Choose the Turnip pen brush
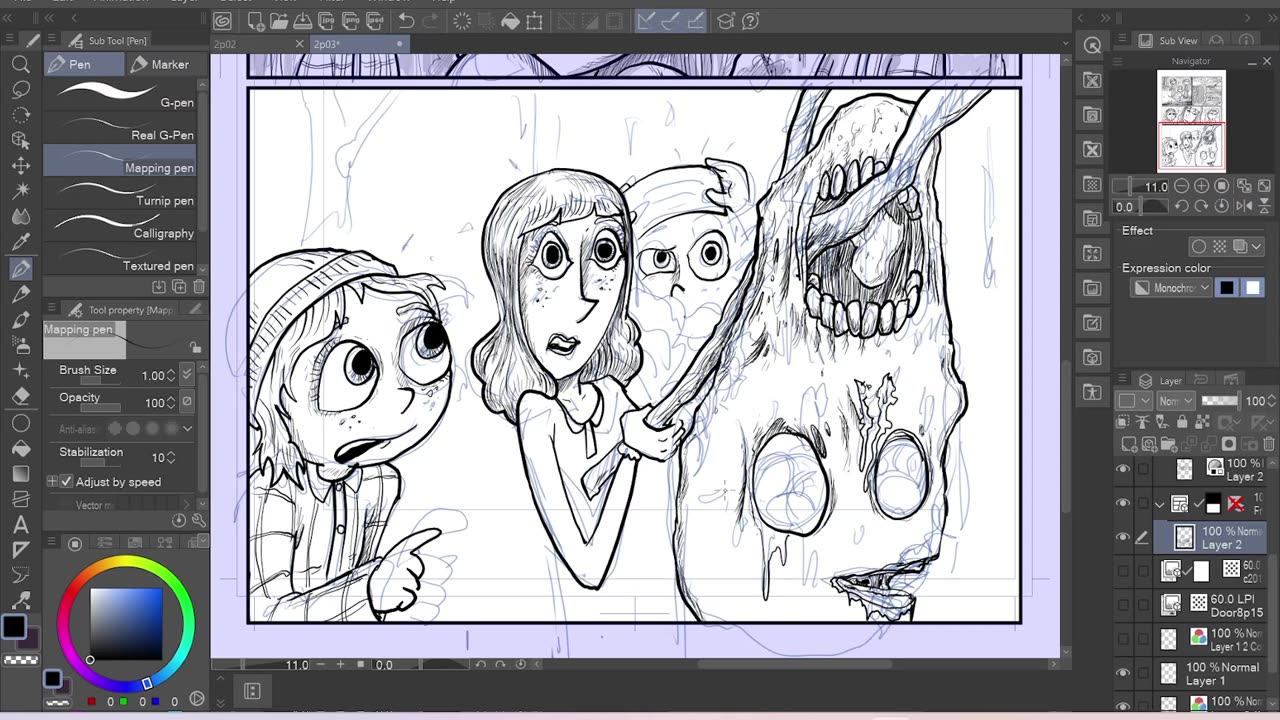This screenshot has height=720, width=1280. (x=120, y=195)
